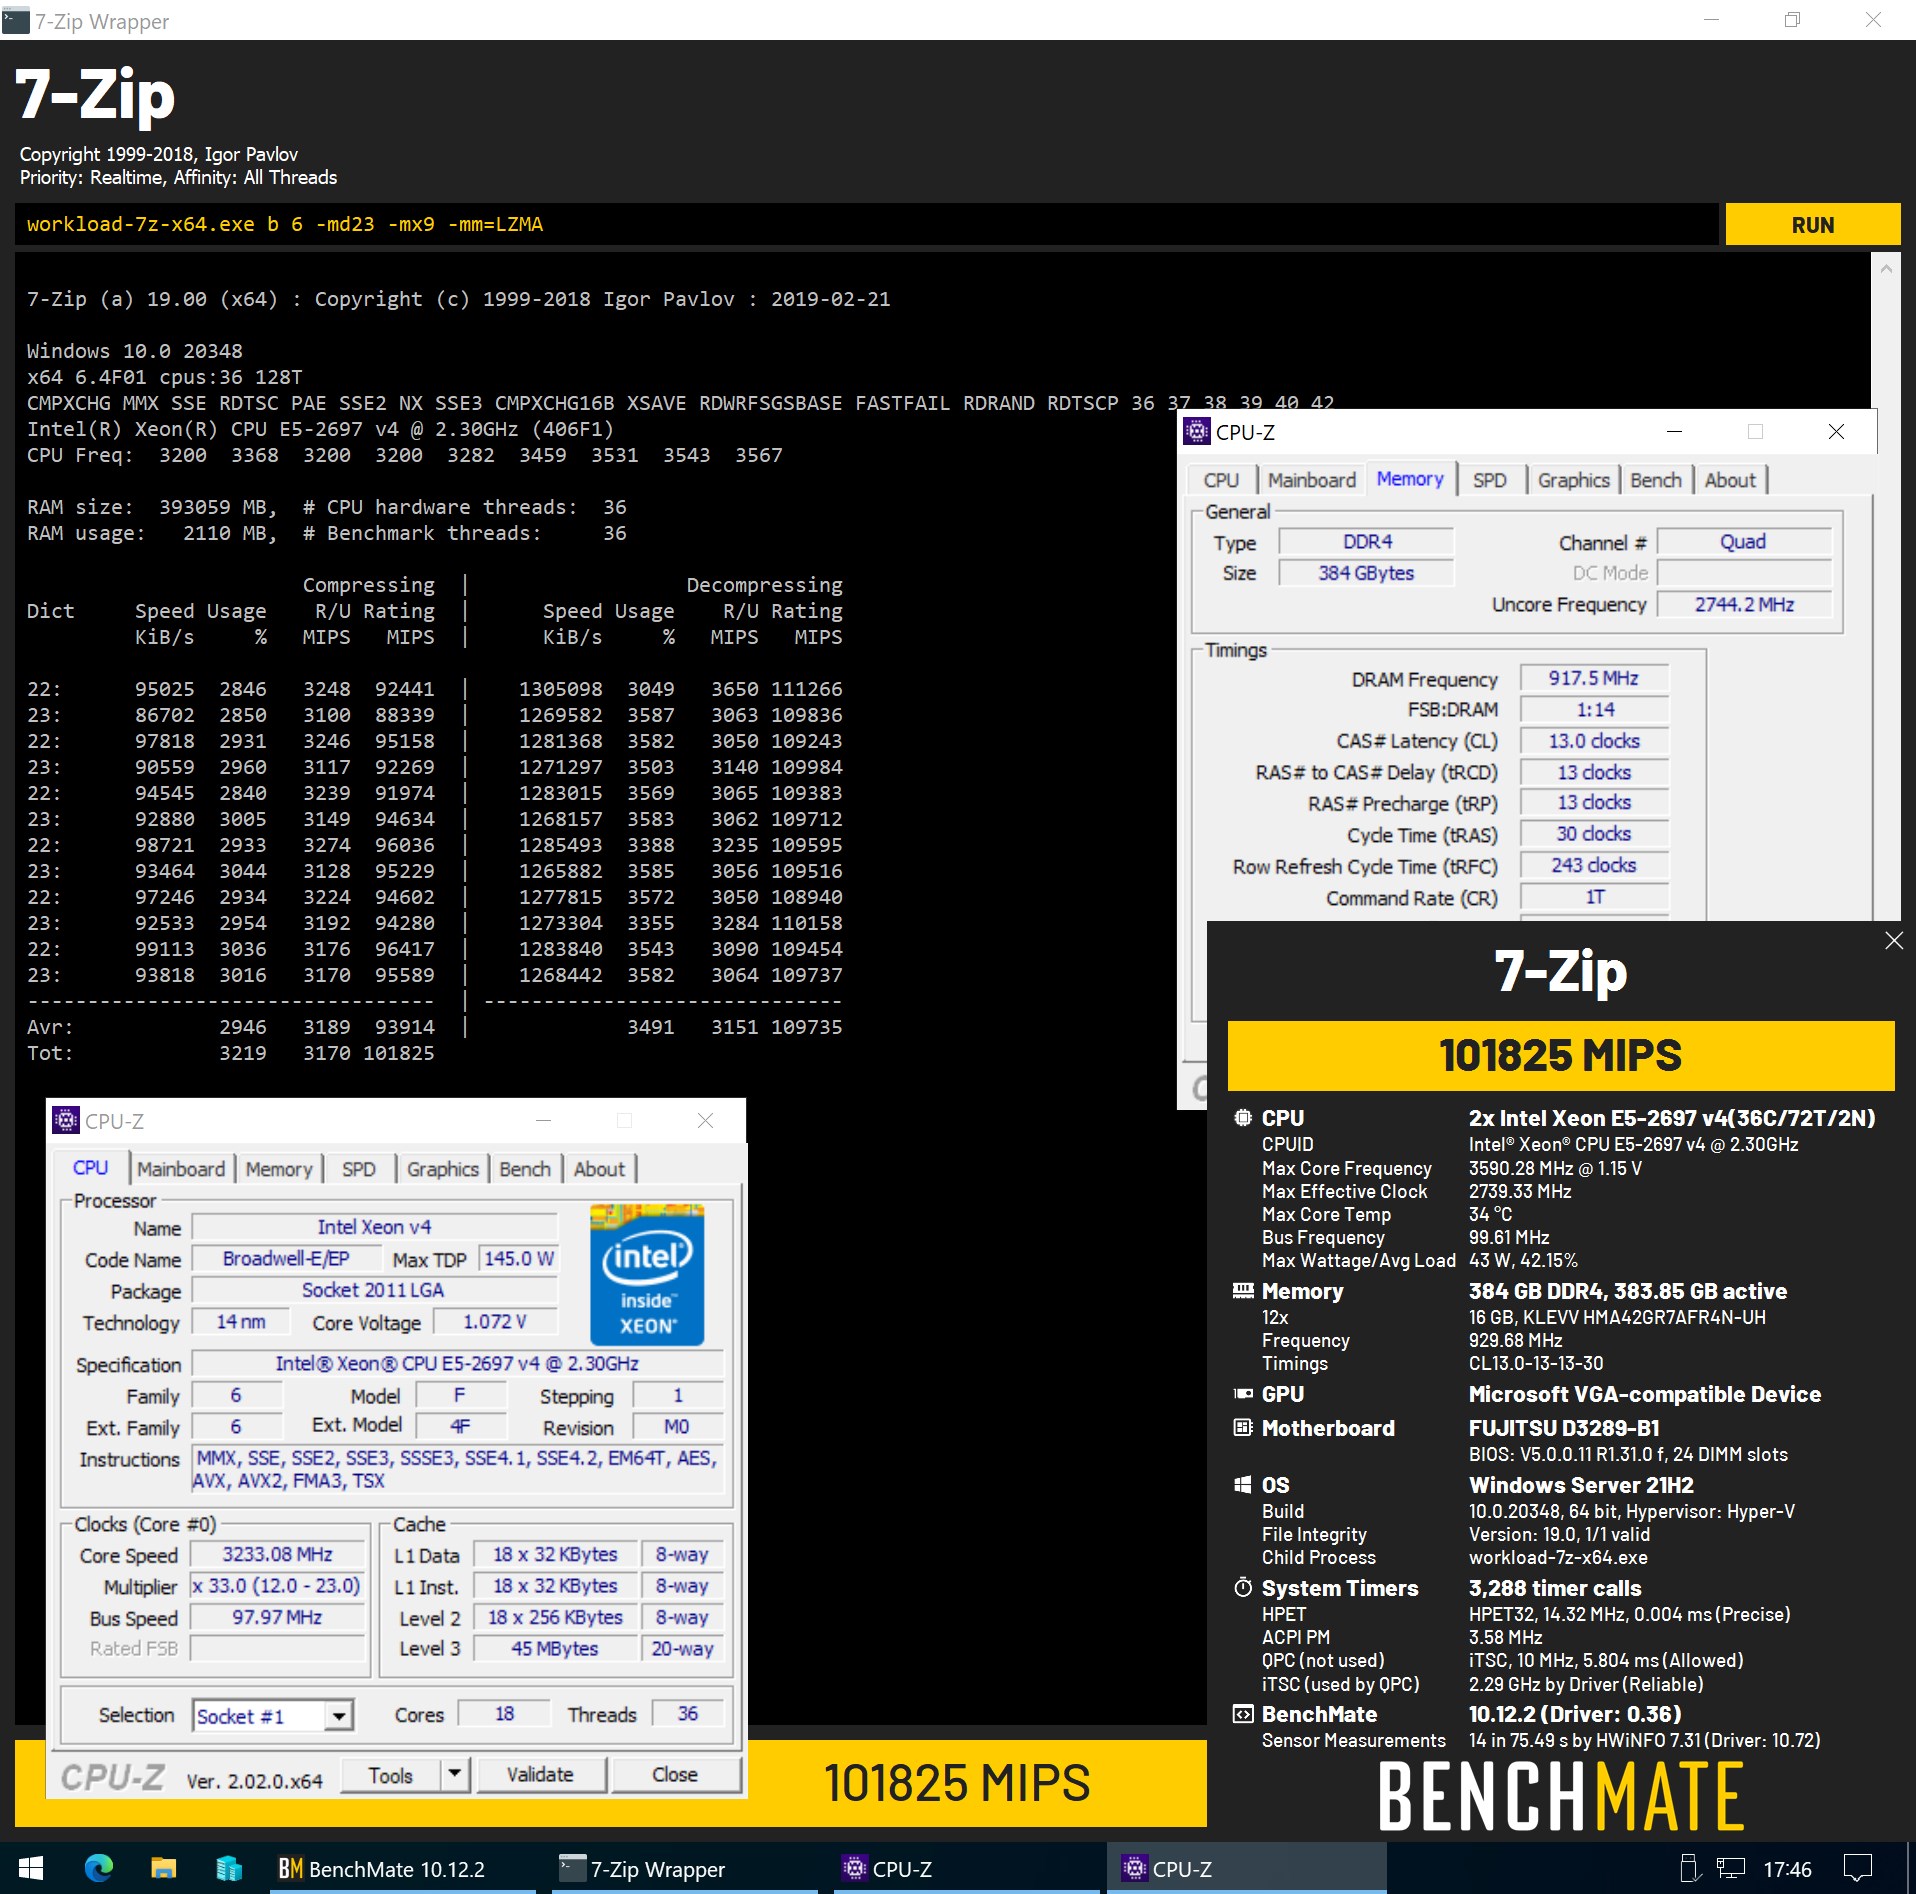This screenshot has height=1894, width=1916.
Task: Click the CPU-Z icon in lower window title
Action: 66,1121
